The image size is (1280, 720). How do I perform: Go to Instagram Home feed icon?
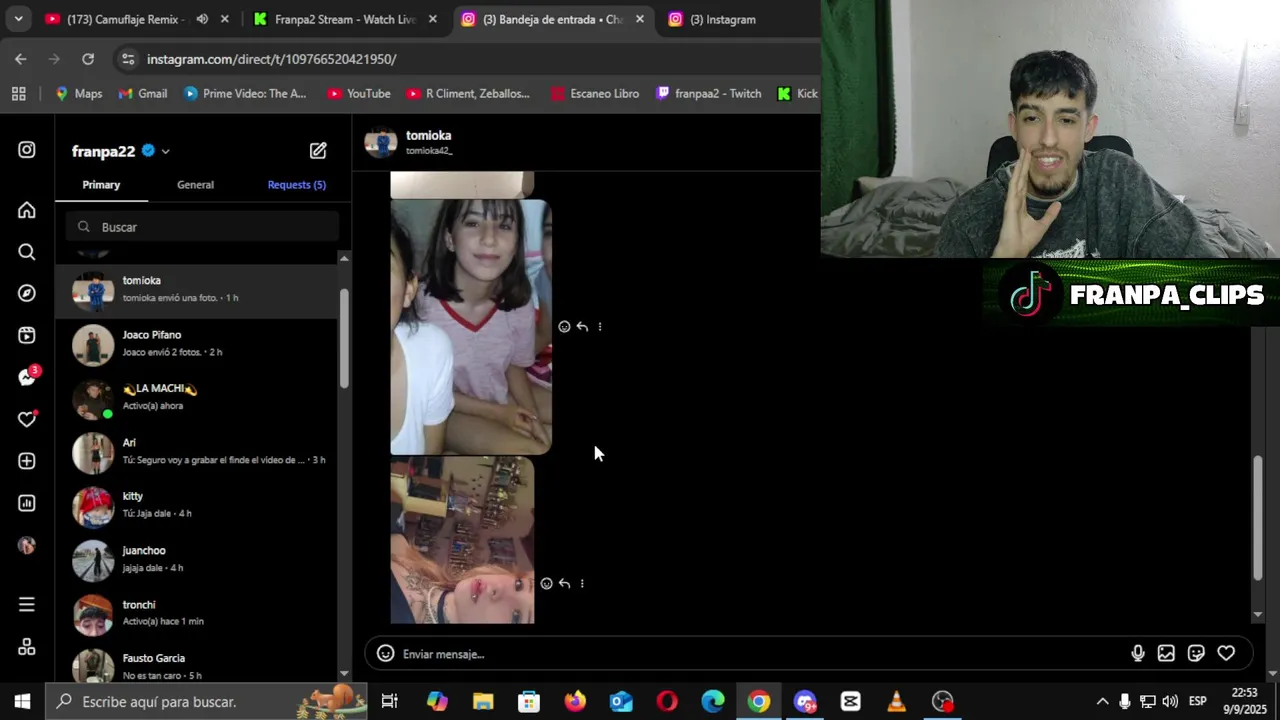click(x=27, y=210)
